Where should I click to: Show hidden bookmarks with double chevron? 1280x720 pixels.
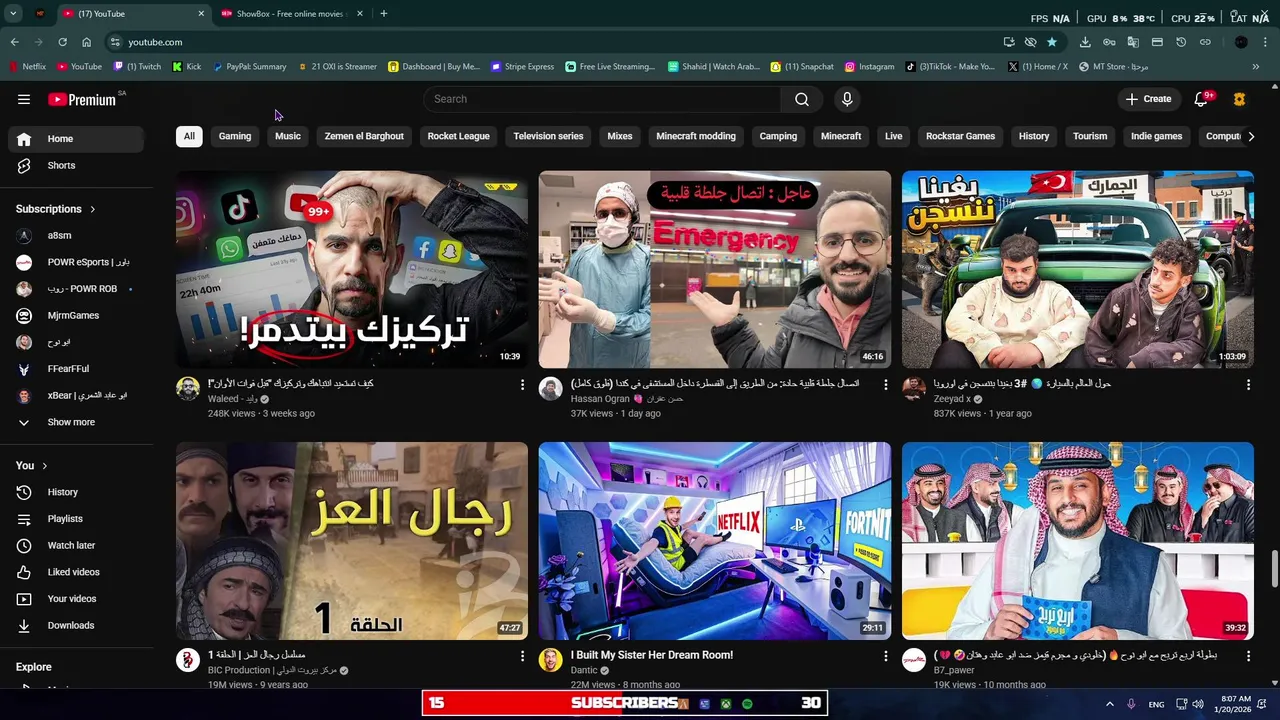click(1256, 67)
